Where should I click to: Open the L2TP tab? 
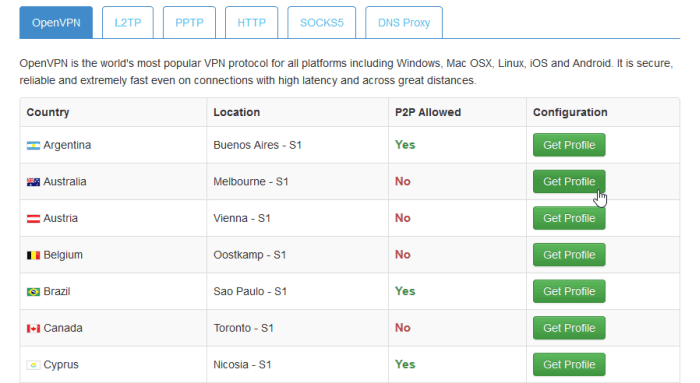click(x=128, y=22)
